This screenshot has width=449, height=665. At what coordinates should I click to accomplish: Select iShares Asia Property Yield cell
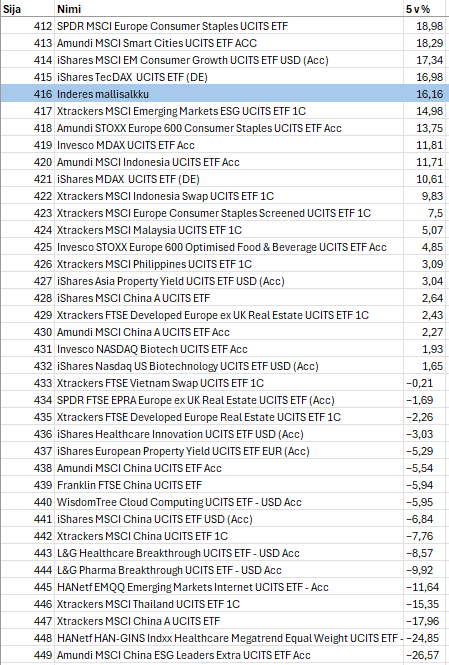pyautogui.click(x=229, y=281)
